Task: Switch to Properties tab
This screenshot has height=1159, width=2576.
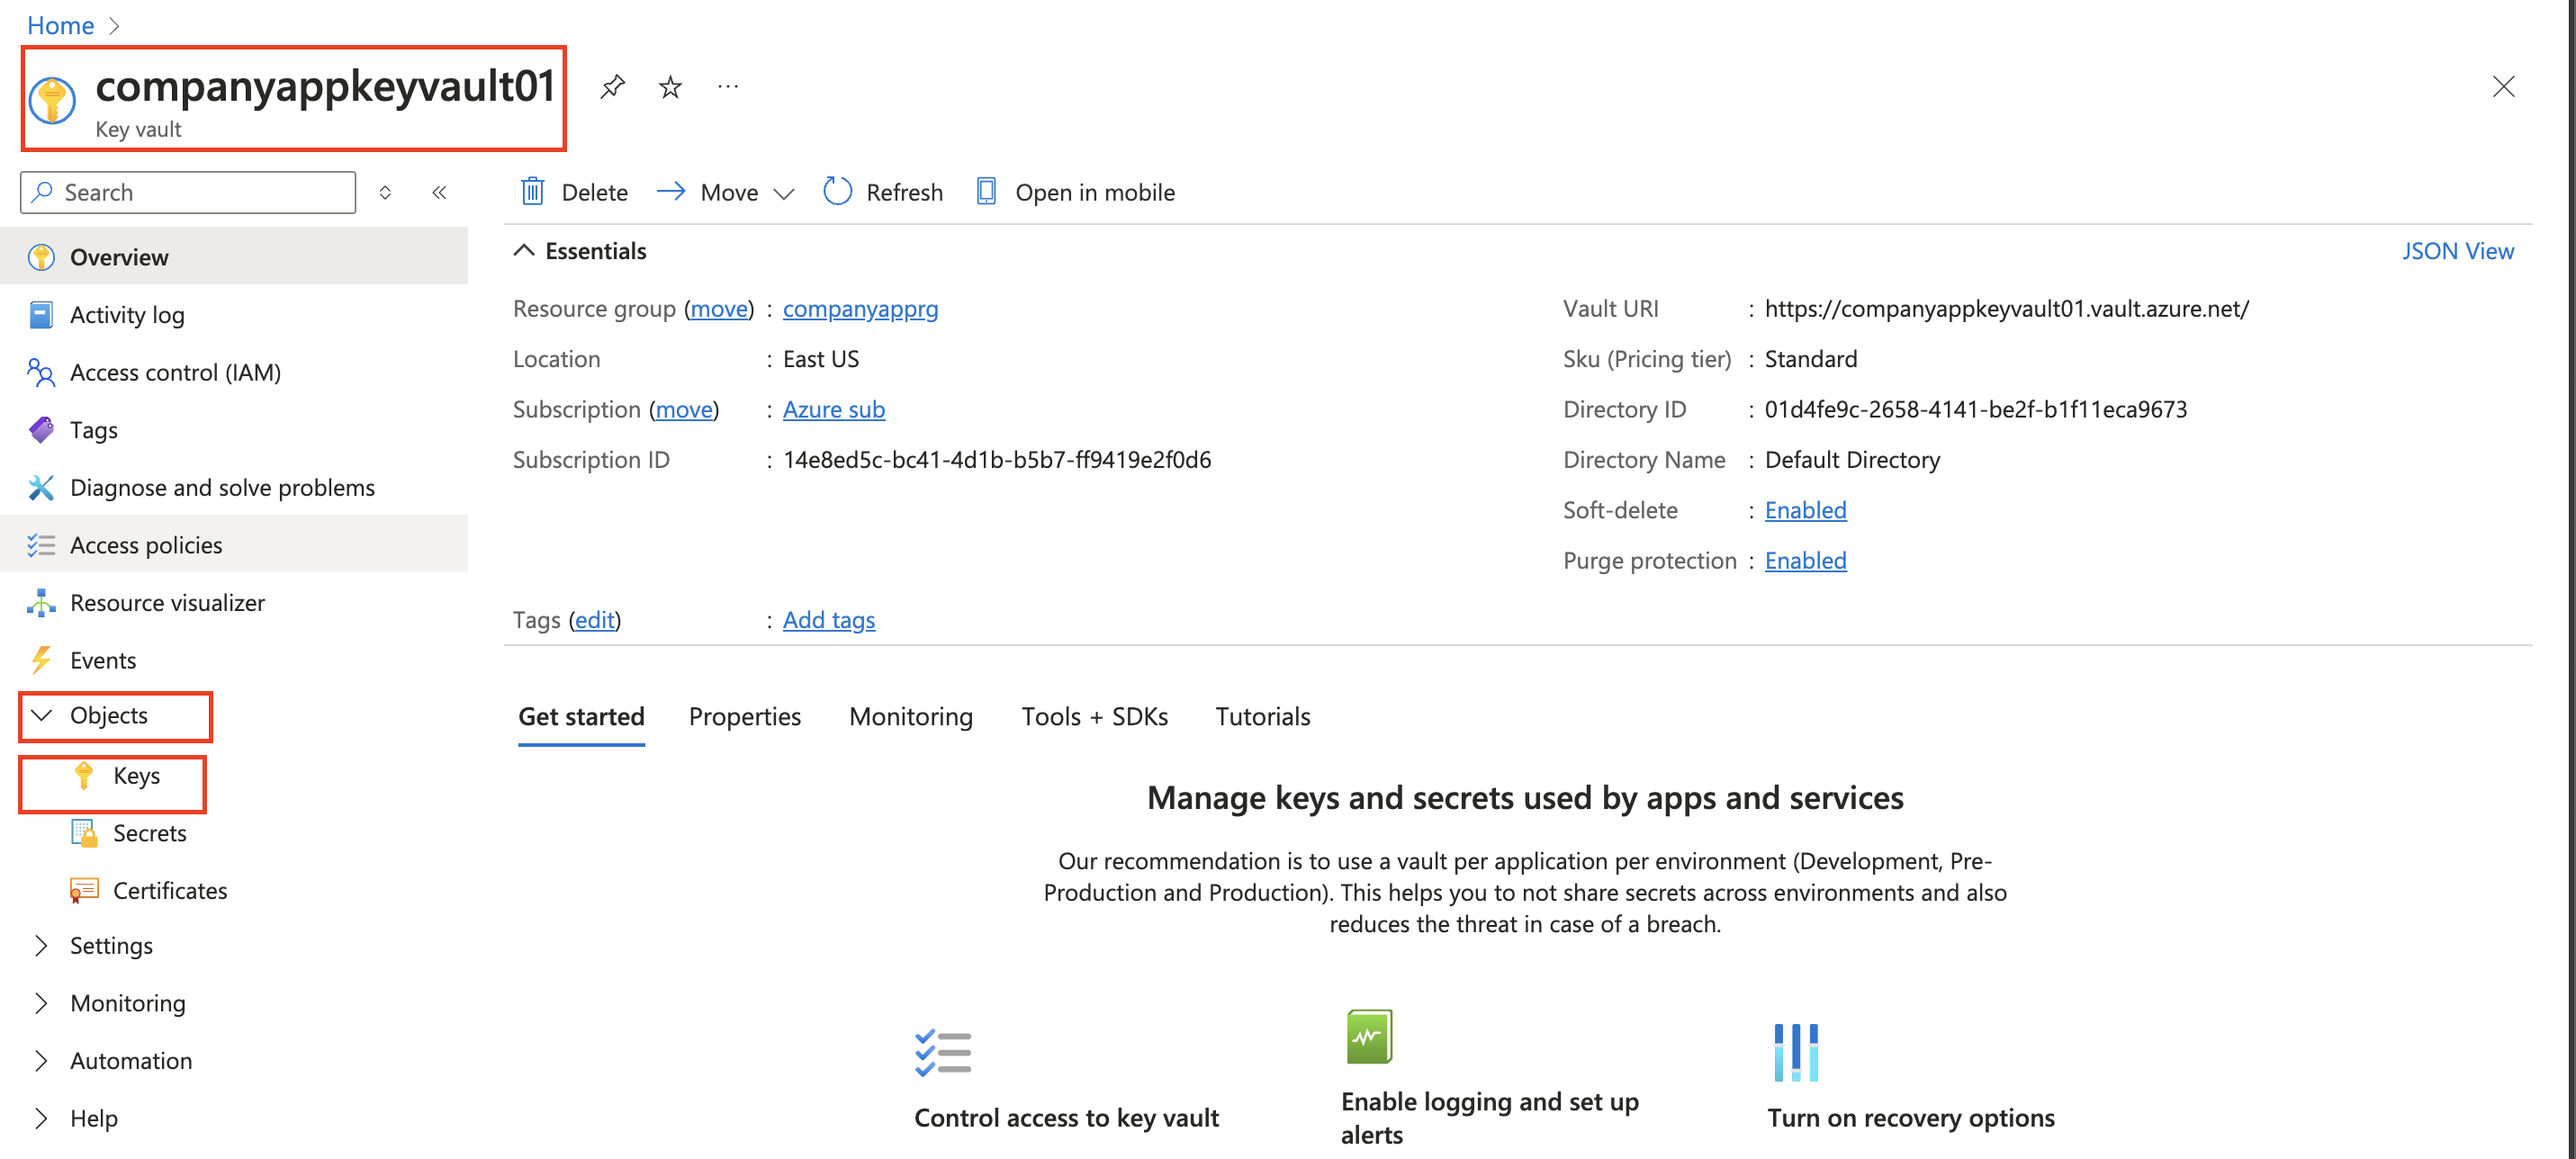Action: 745,716
